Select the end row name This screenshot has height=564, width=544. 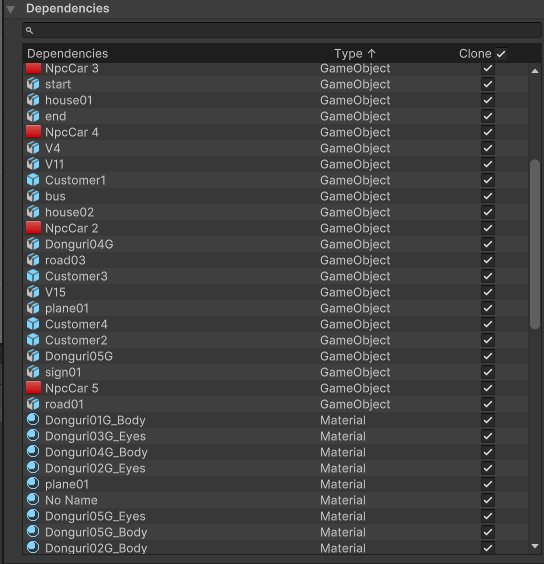click(x=55, y=116)
